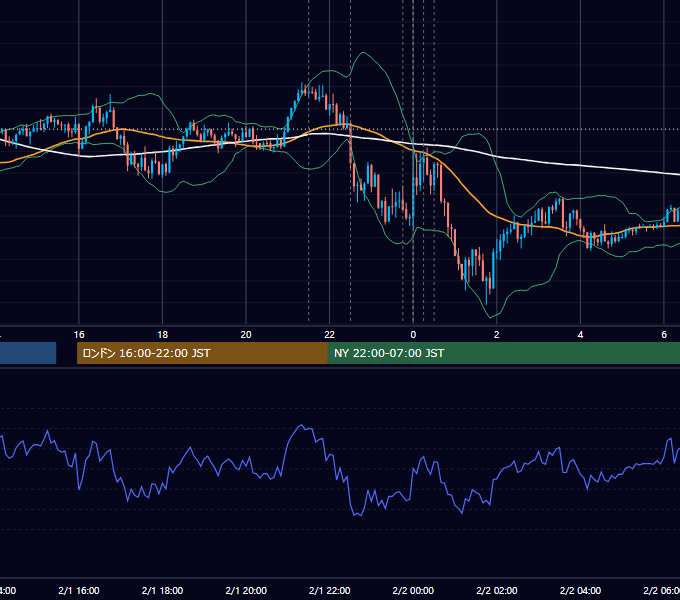Click the 2/1 16:00 date label
The image size is (680, 600).
[x=79, y=591]
